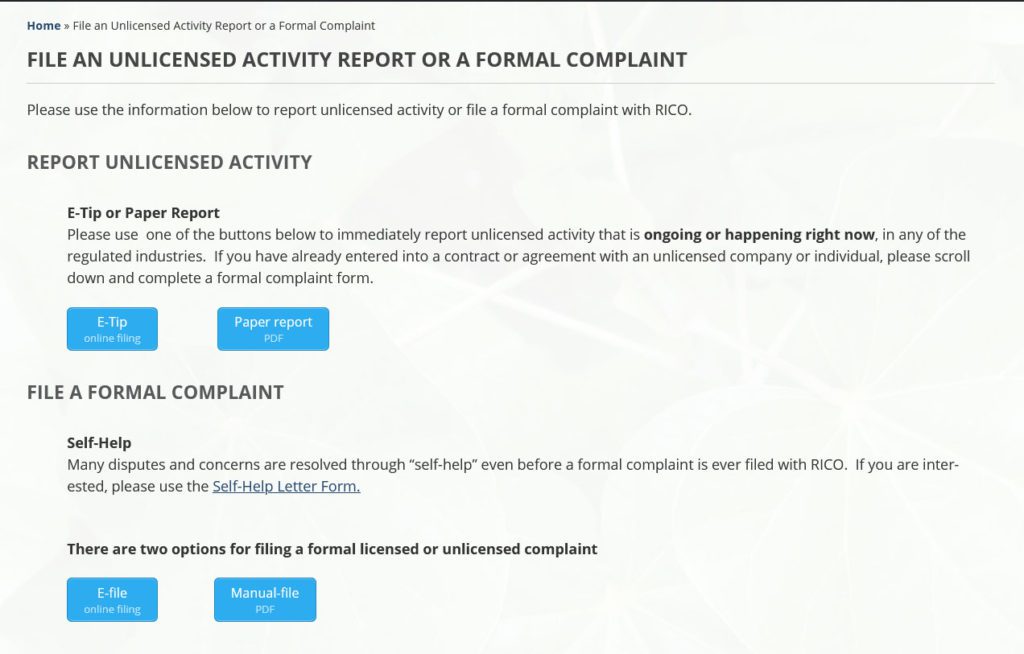Image resolution: width=1024 pixels, height=654 pixels.
Task: Click the E-Tip online filing button
Action: 112,329
